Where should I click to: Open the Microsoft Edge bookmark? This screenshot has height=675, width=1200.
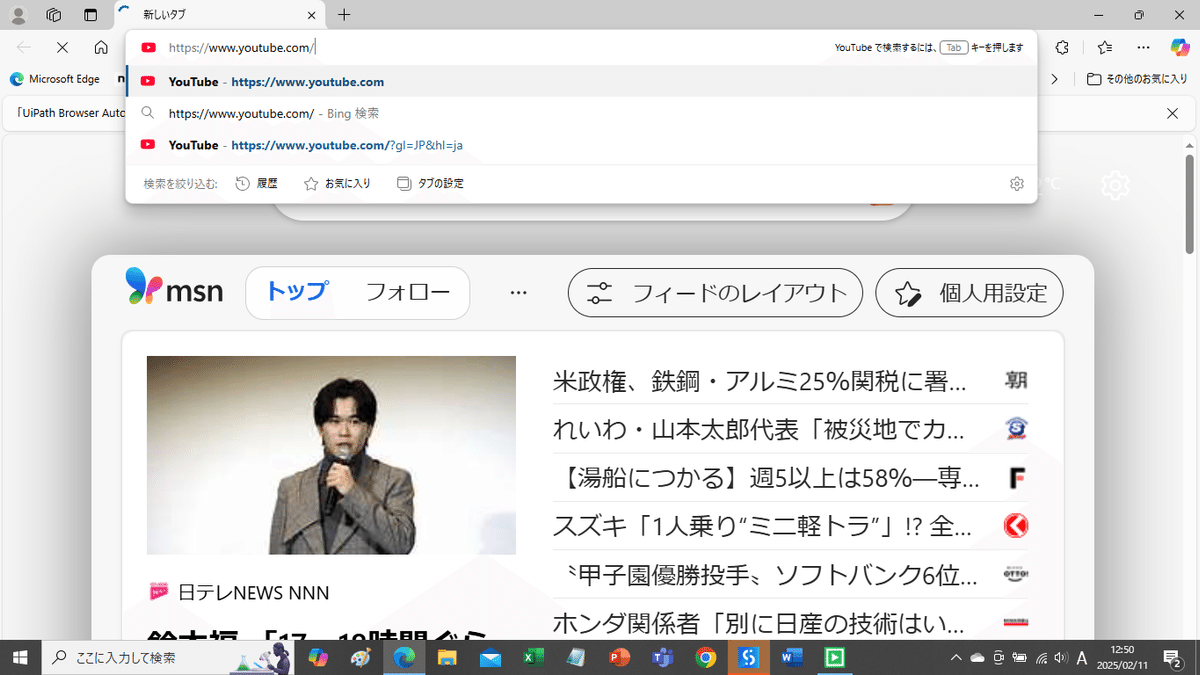pos(55,79)
